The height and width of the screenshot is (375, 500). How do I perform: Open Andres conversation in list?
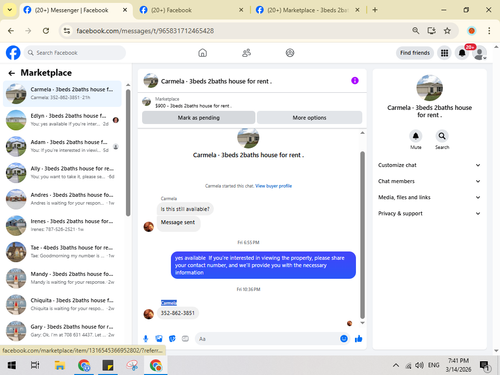click(x=62, y=199)
